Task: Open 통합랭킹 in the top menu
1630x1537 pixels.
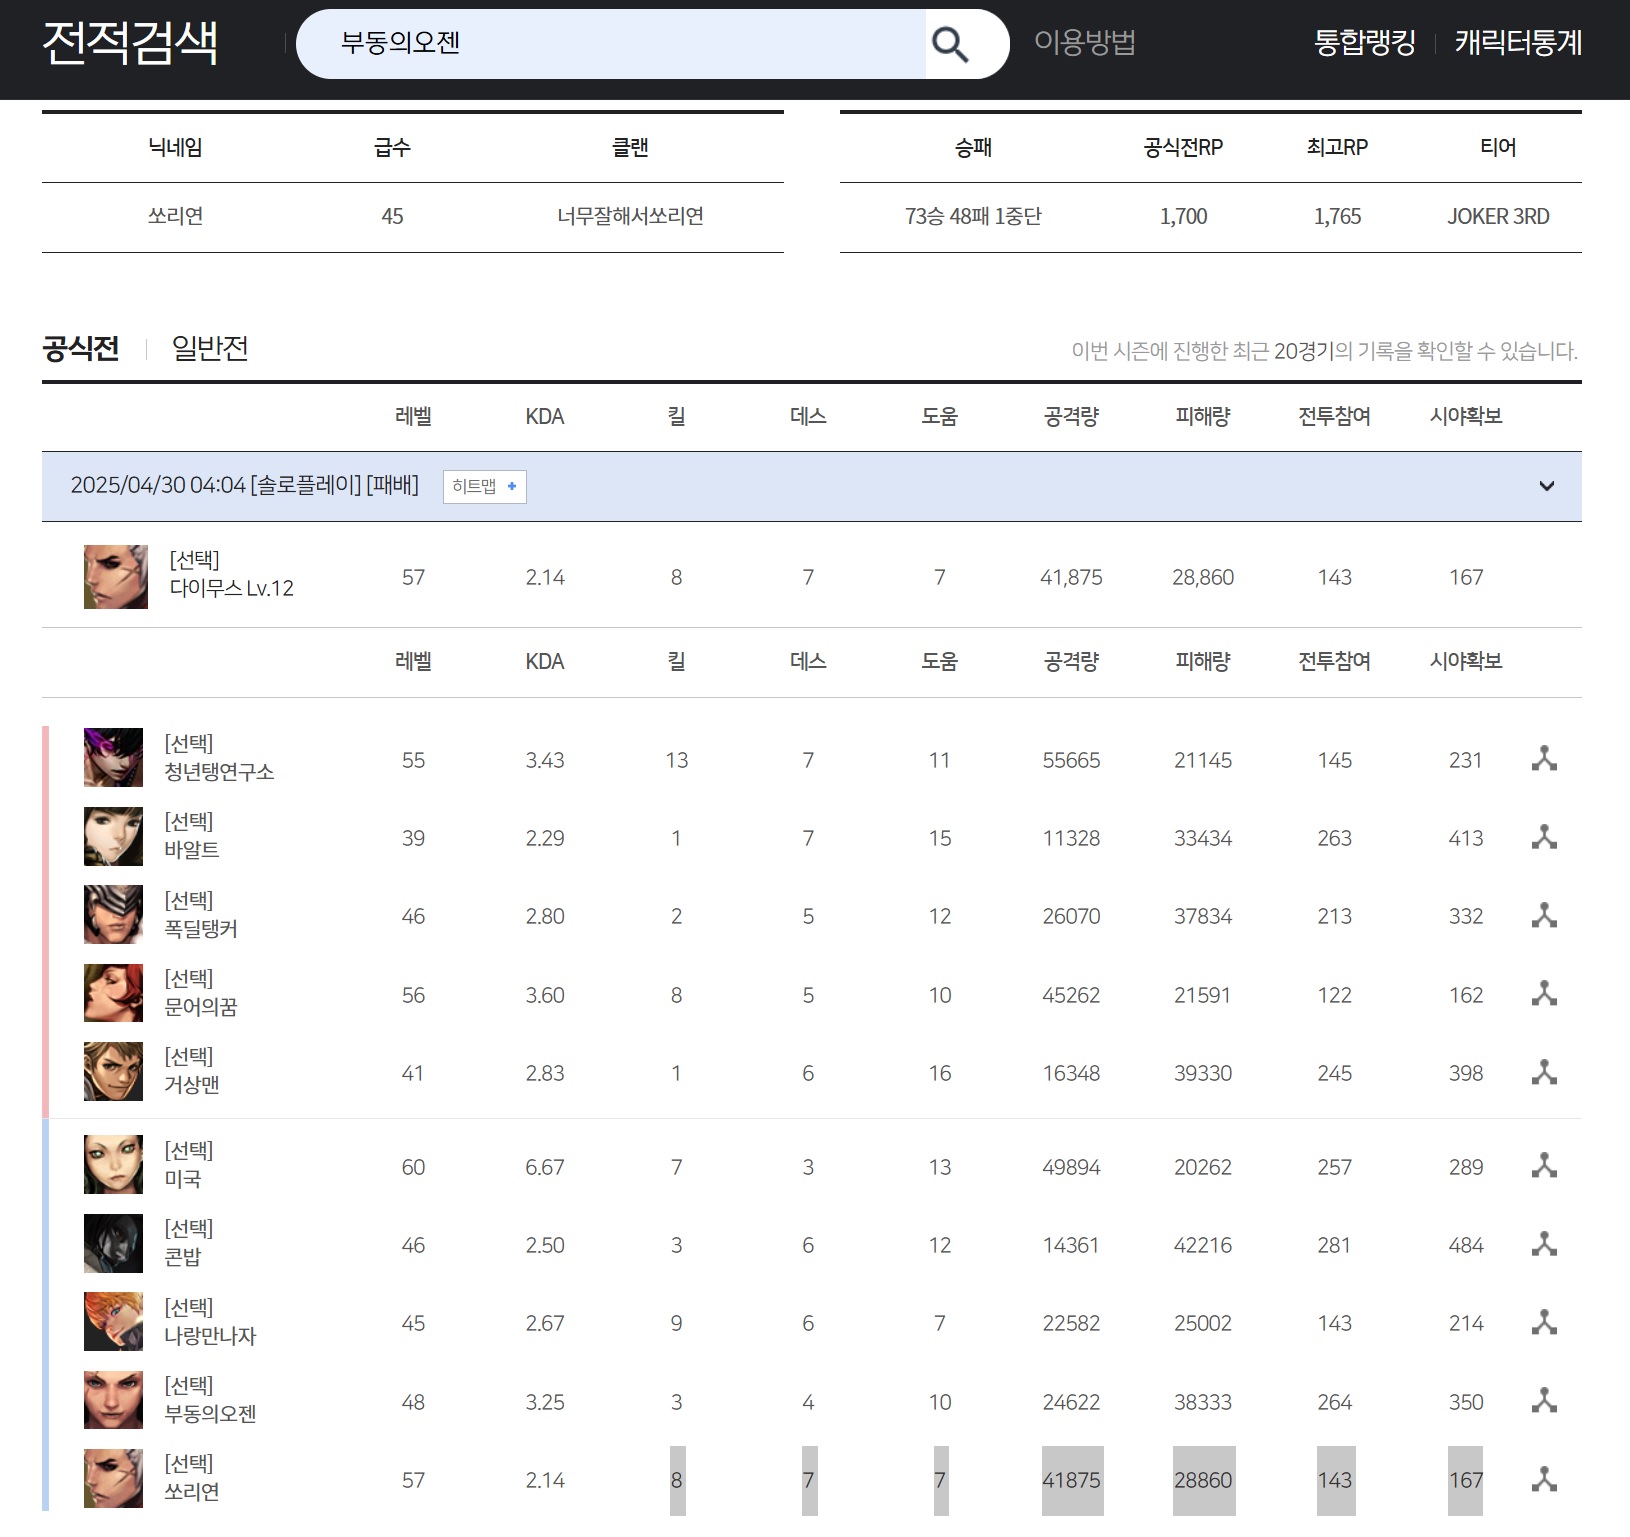Action: coord(1364,43)
